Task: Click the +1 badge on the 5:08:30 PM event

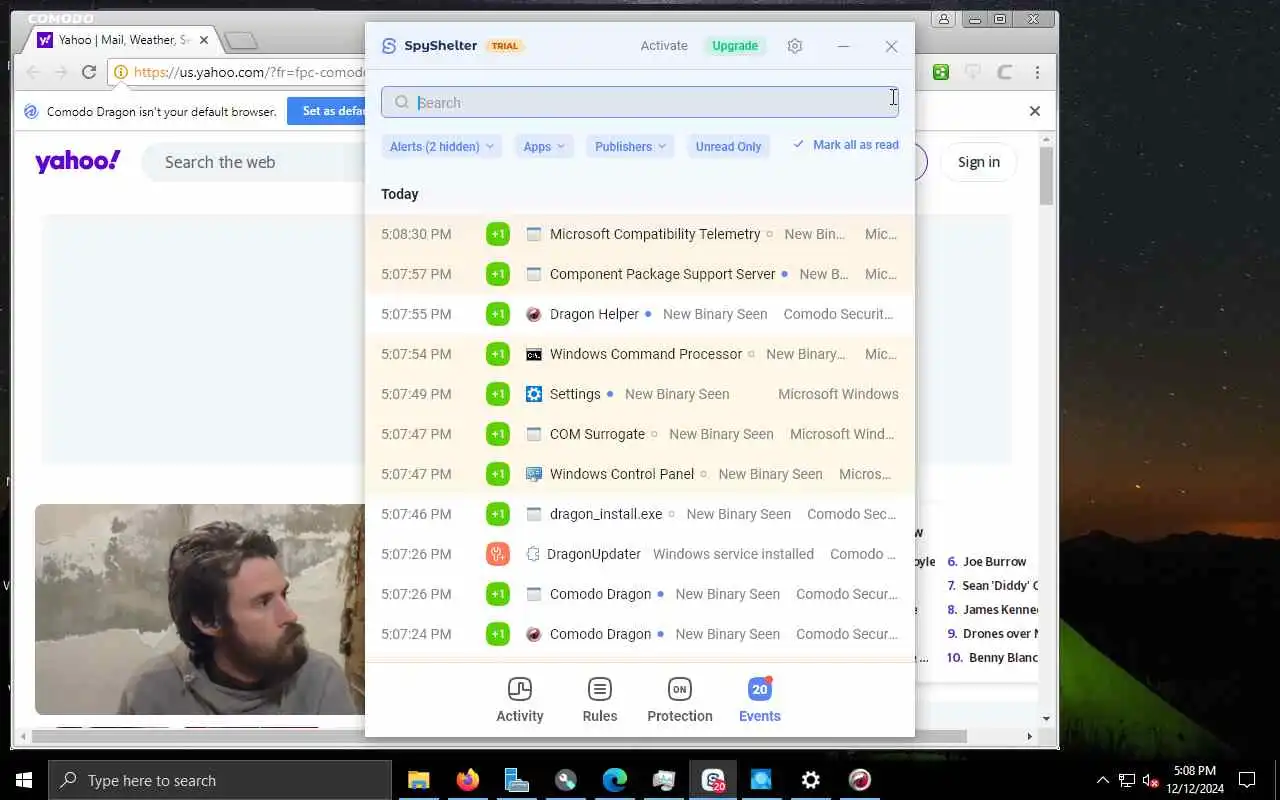Action: click(x=498, y=234)
